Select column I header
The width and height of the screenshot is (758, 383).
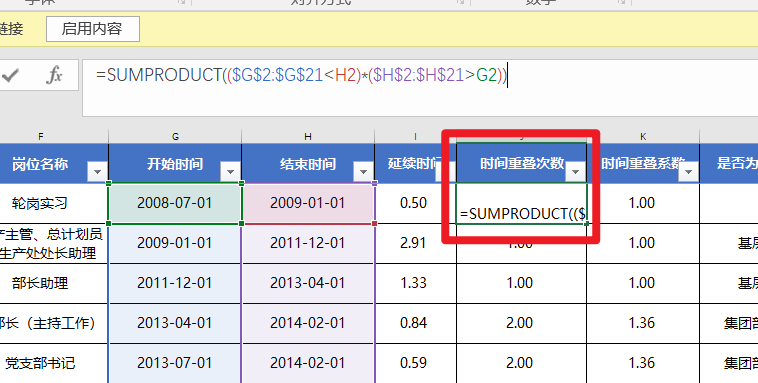415,137
